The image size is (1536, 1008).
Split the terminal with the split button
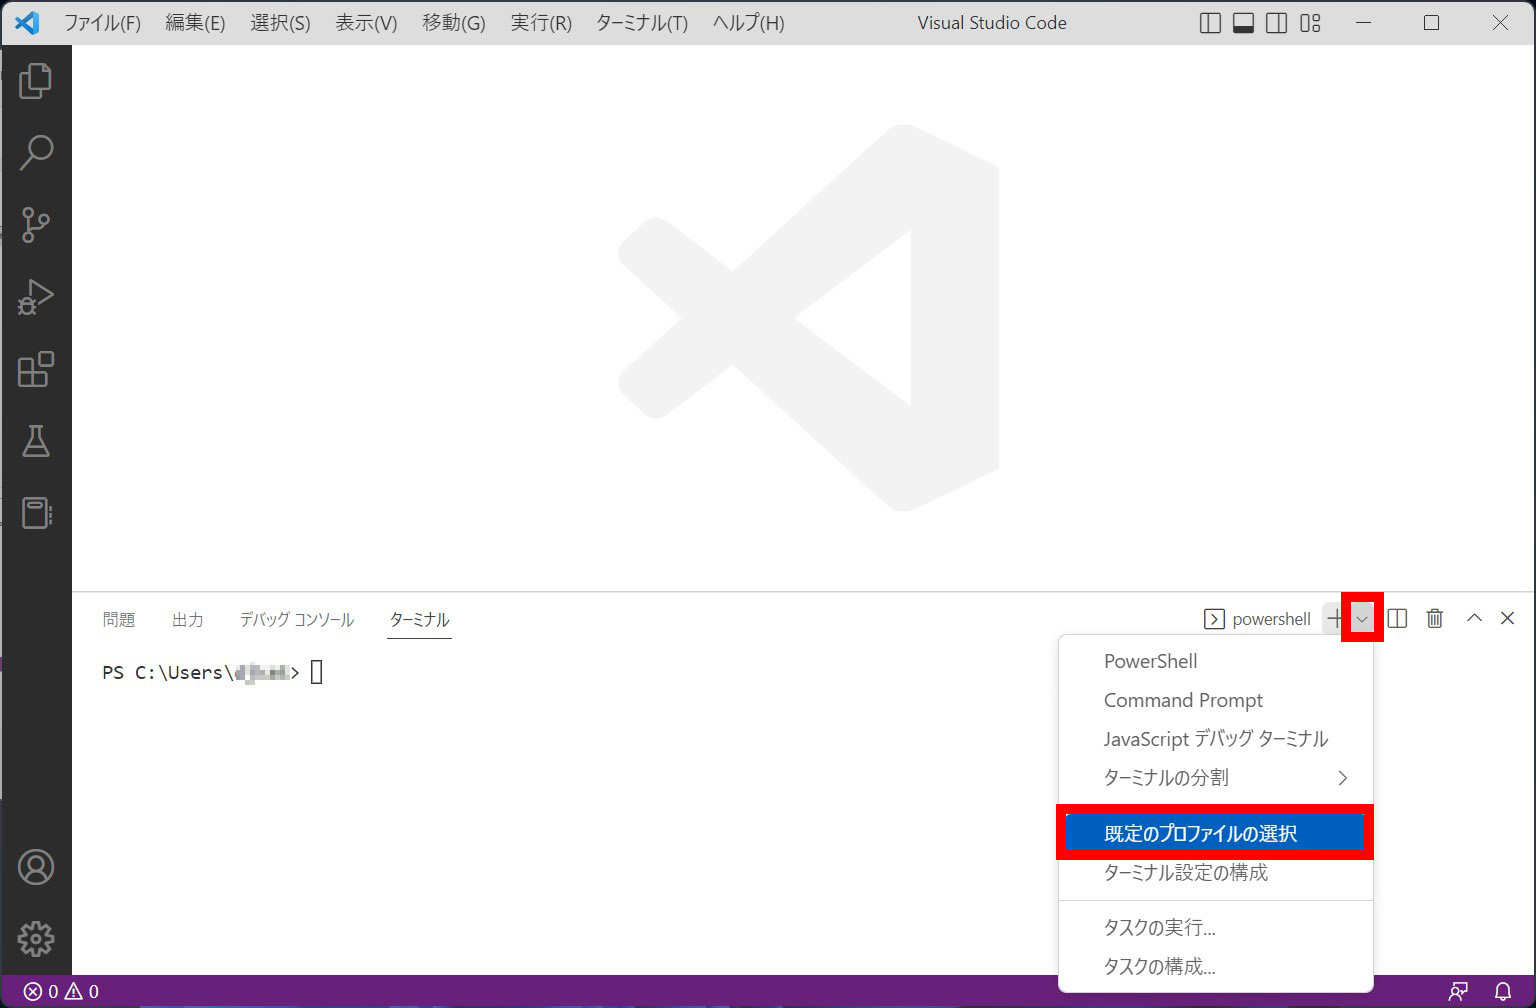coord(1397,619)
